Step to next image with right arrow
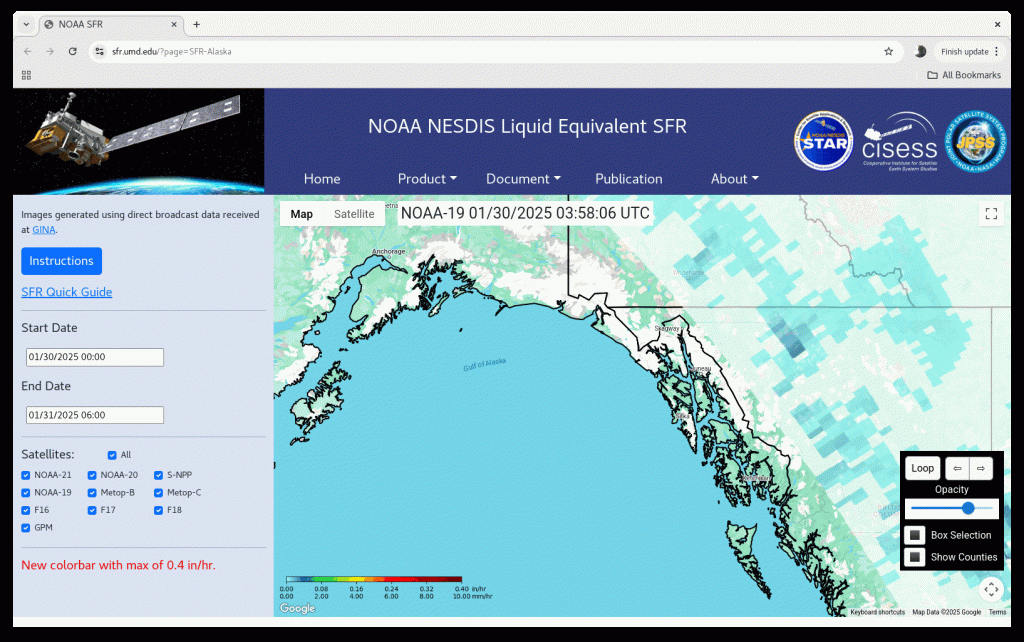 981,468
